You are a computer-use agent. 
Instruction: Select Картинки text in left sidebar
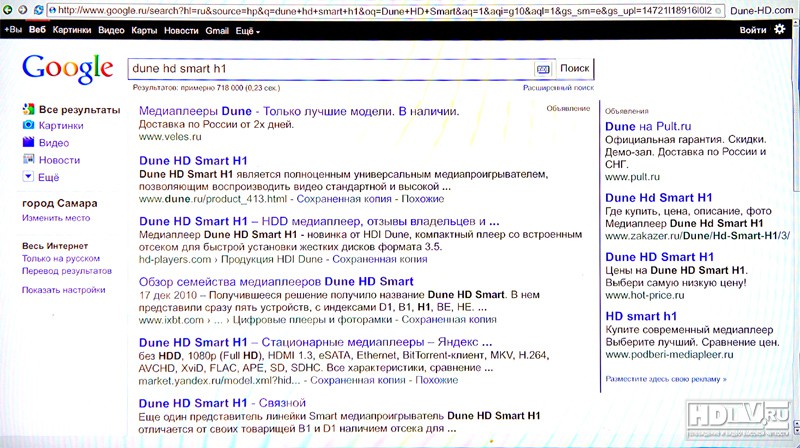[61, 126]
